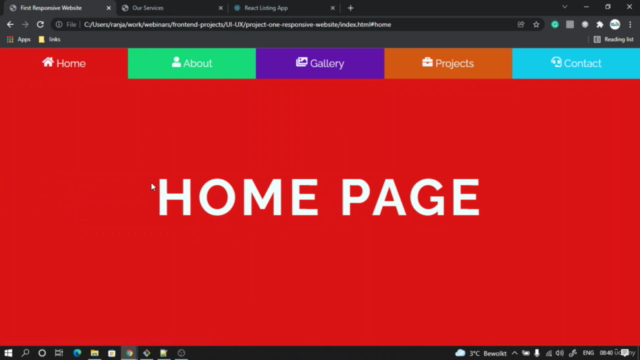Viewport: 640px width, 360px height.
Task: Open Windows taskbar search
Action: 25,353
